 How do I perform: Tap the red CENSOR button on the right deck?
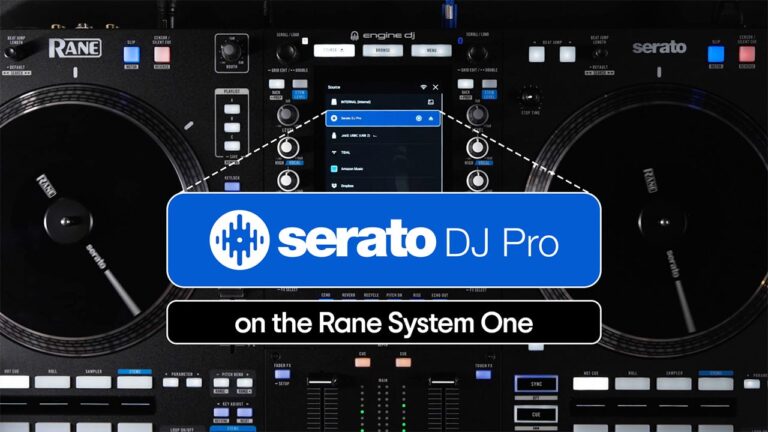[x=746, y=54]
